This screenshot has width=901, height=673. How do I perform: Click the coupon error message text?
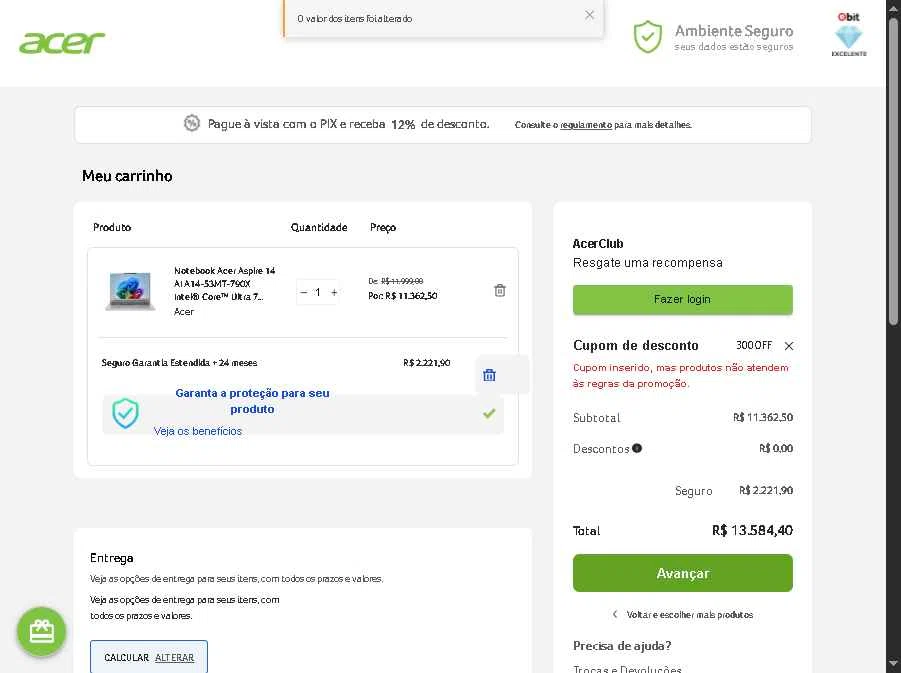(x=680, y=375)
